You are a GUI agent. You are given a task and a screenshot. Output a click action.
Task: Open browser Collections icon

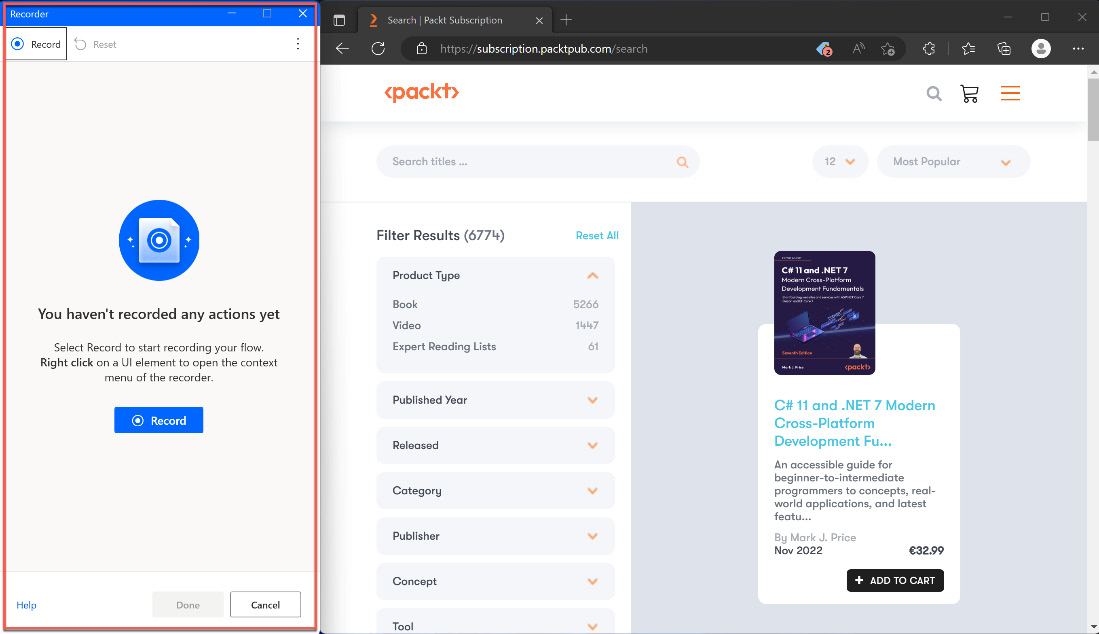coord(1004,48)
